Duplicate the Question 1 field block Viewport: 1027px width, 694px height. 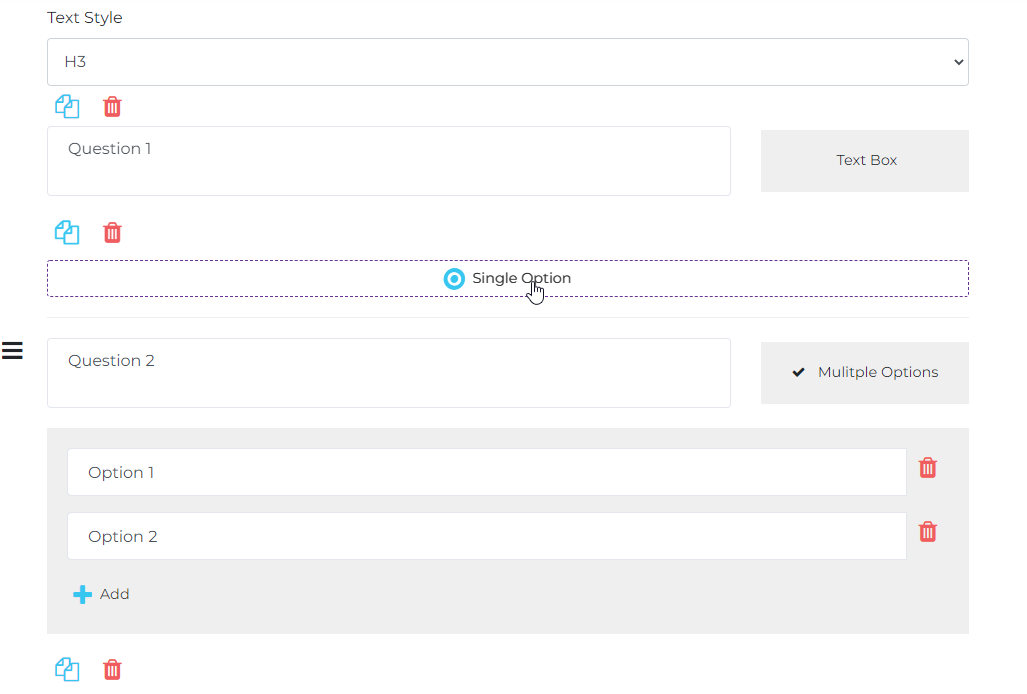click(x=67, y=106)
